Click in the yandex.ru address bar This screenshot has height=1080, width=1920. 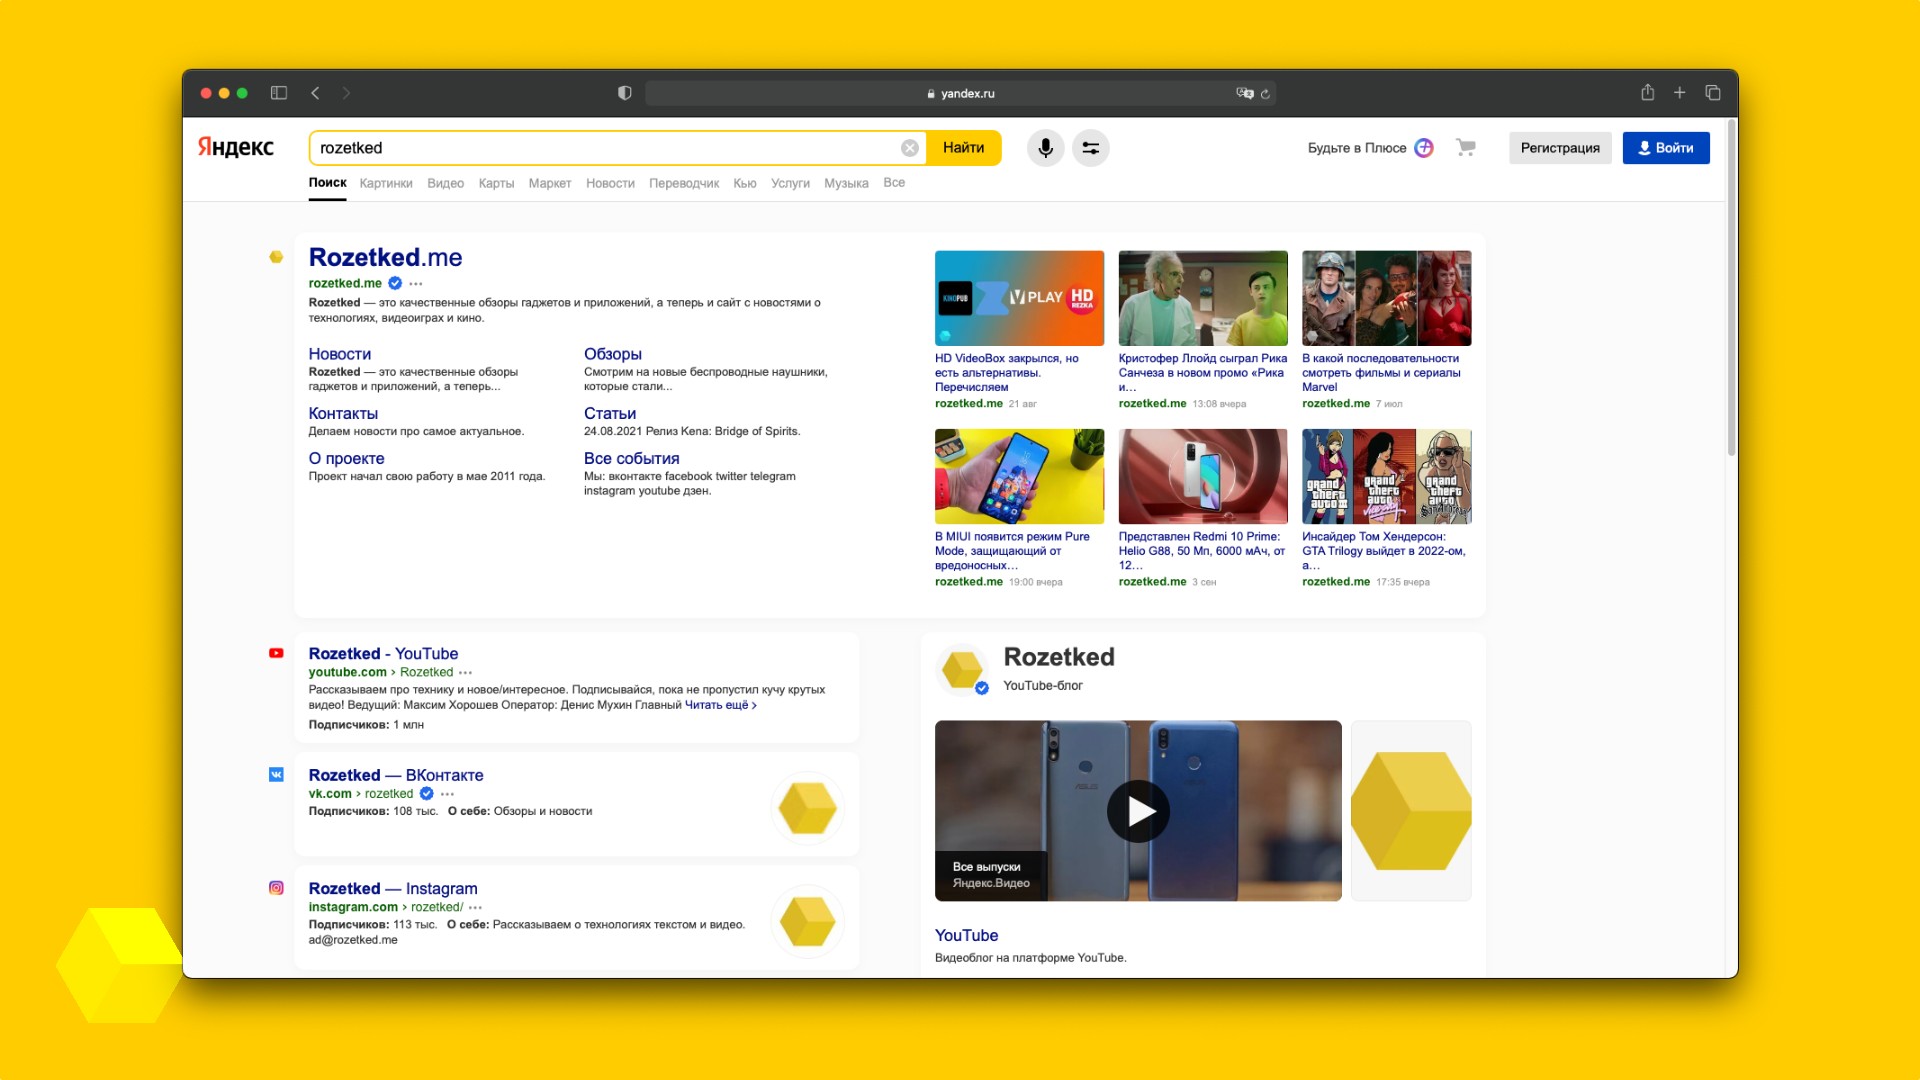point(960,93)
